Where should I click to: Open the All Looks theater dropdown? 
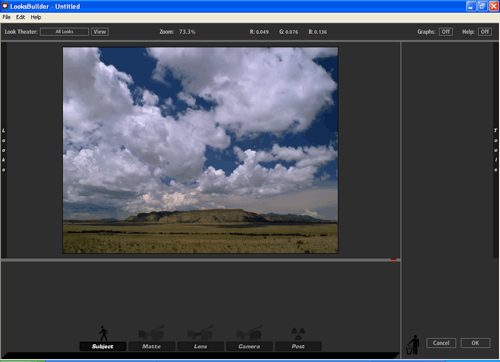[64, 32]
